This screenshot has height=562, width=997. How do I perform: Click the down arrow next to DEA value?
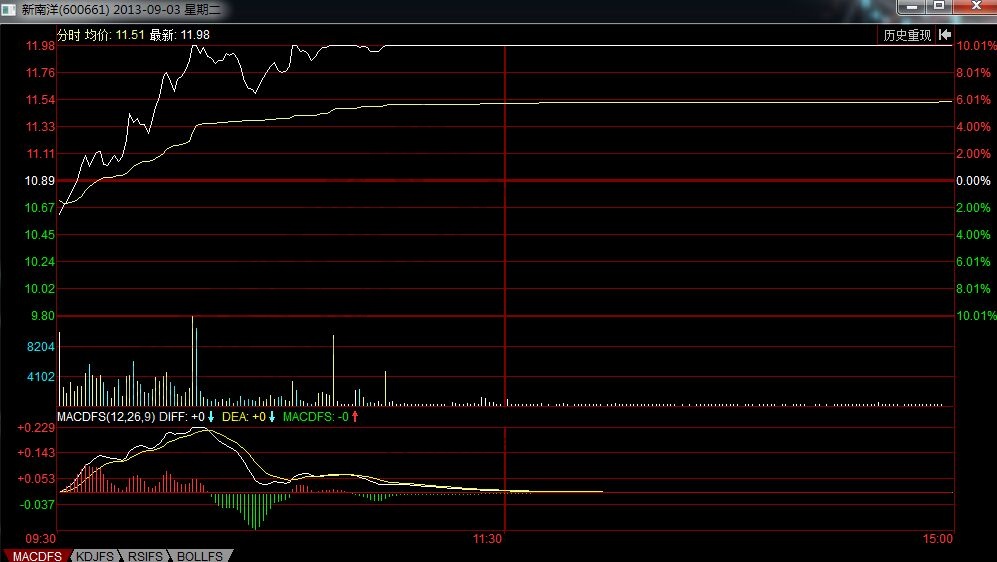[271, 416]
